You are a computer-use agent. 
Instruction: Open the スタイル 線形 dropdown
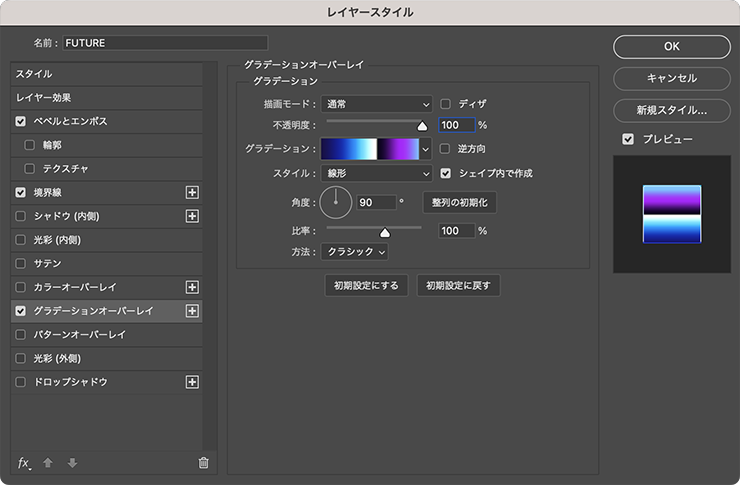point(376,173)
